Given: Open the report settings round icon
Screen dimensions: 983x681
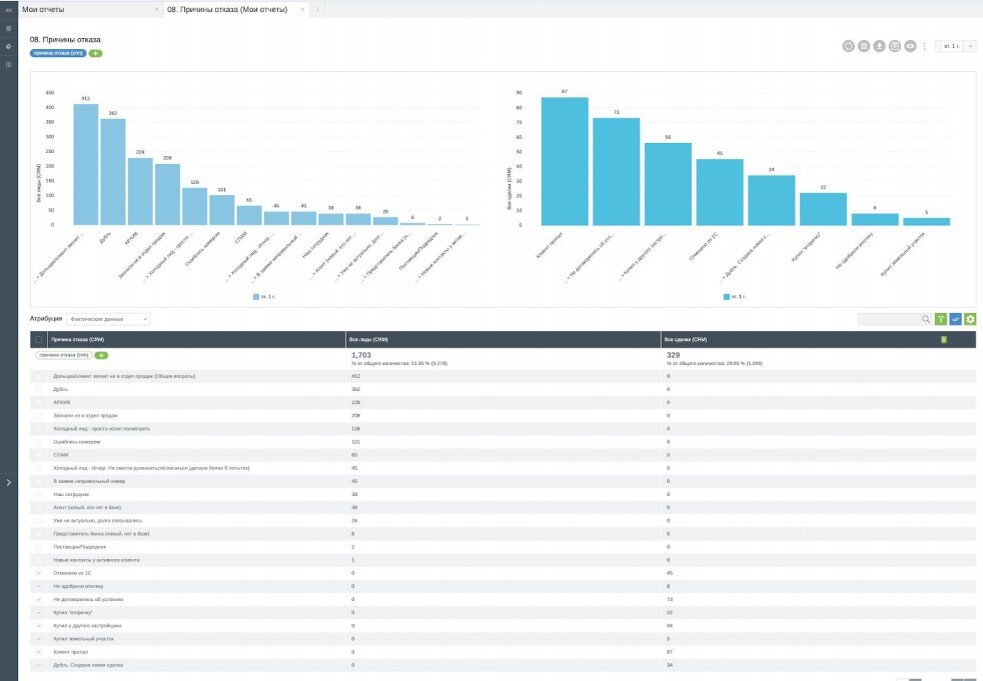Looking at the screenshot, I should point(848,46).
